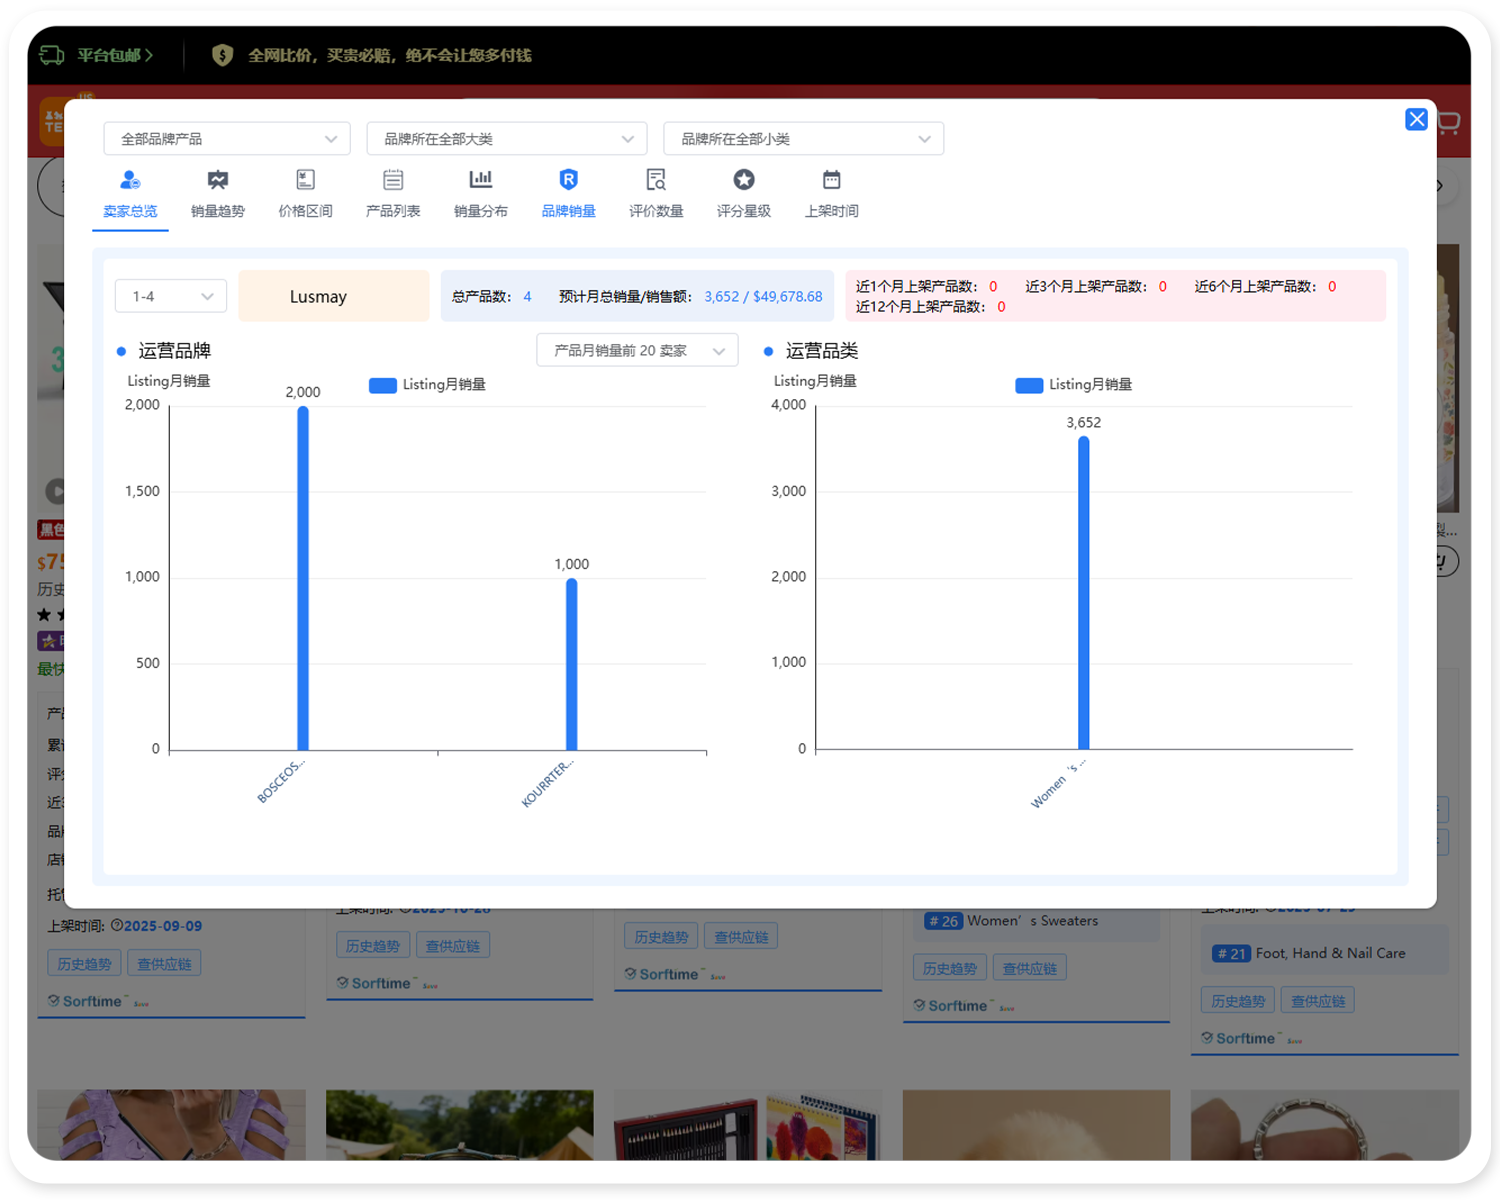Open the 产品月销量前 20 卖家 dropdown
Viewport: 1500px width, 1200px height.
637,350
